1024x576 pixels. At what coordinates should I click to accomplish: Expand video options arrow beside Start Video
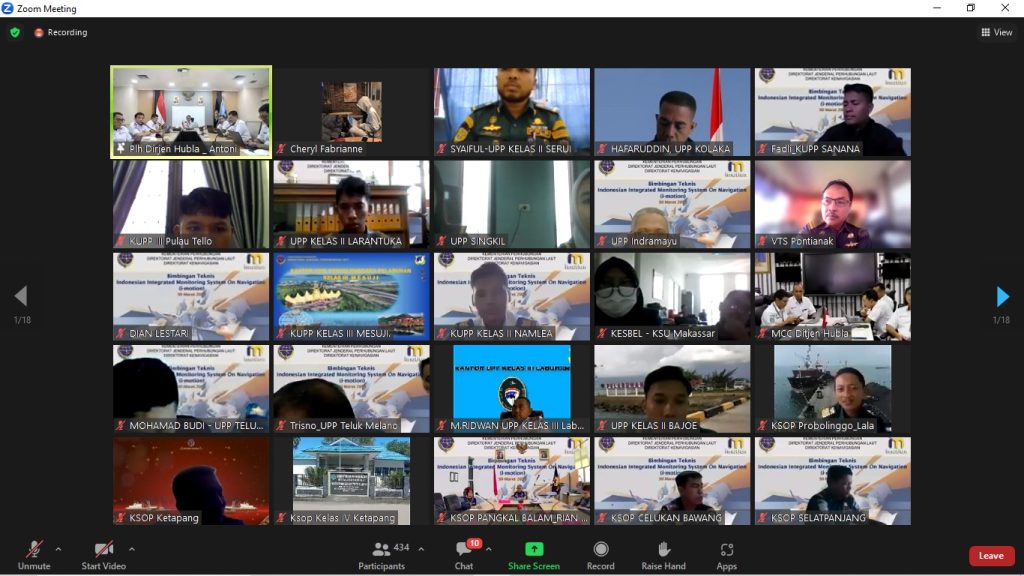coord(131,548)
